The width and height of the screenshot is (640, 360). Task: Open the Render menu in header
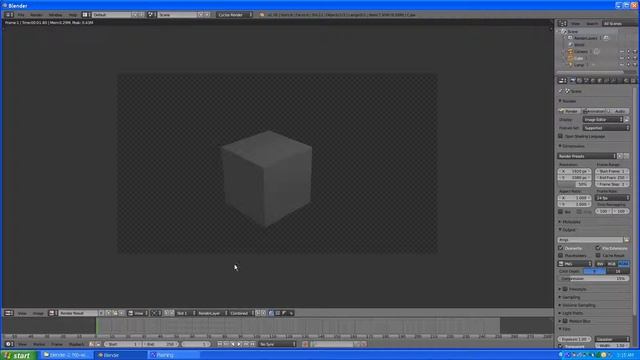click(36, 15)
